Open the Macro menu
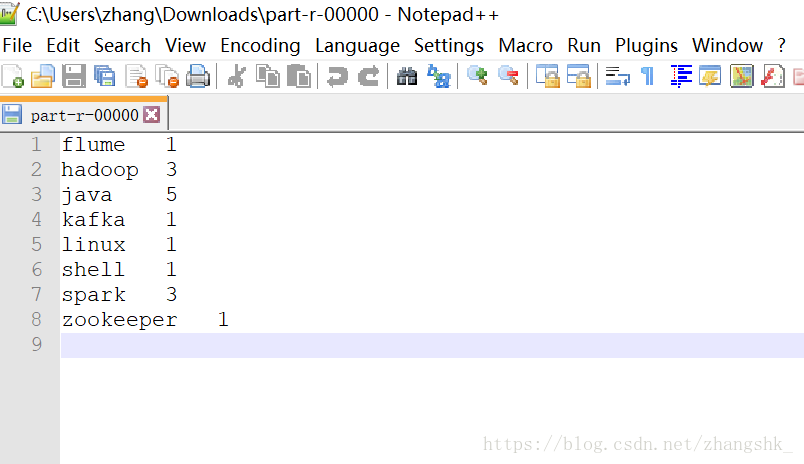 526,46
